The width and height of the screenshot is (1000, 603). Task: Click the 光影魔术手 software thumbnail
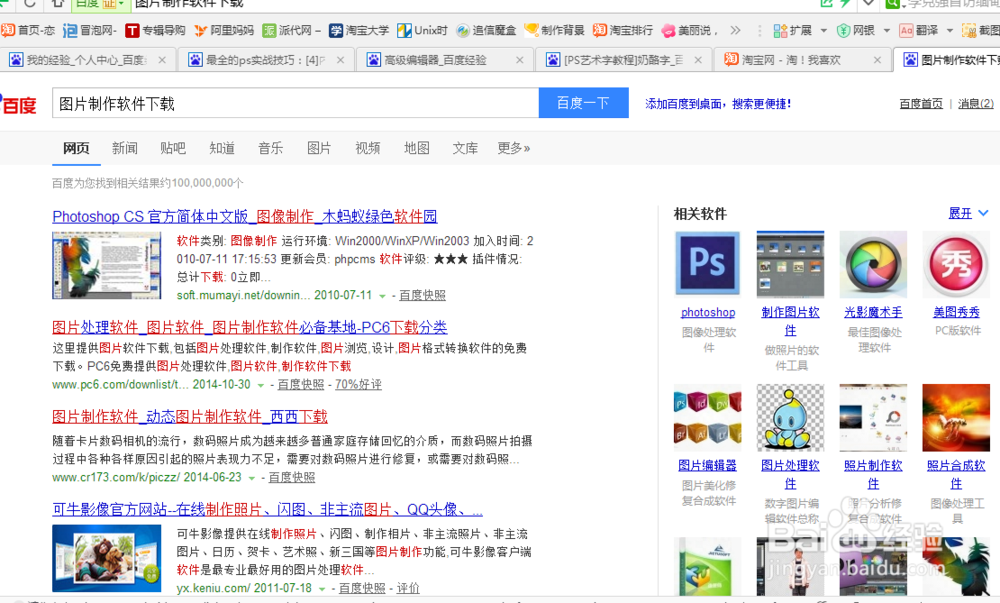(x=872, y=263)
